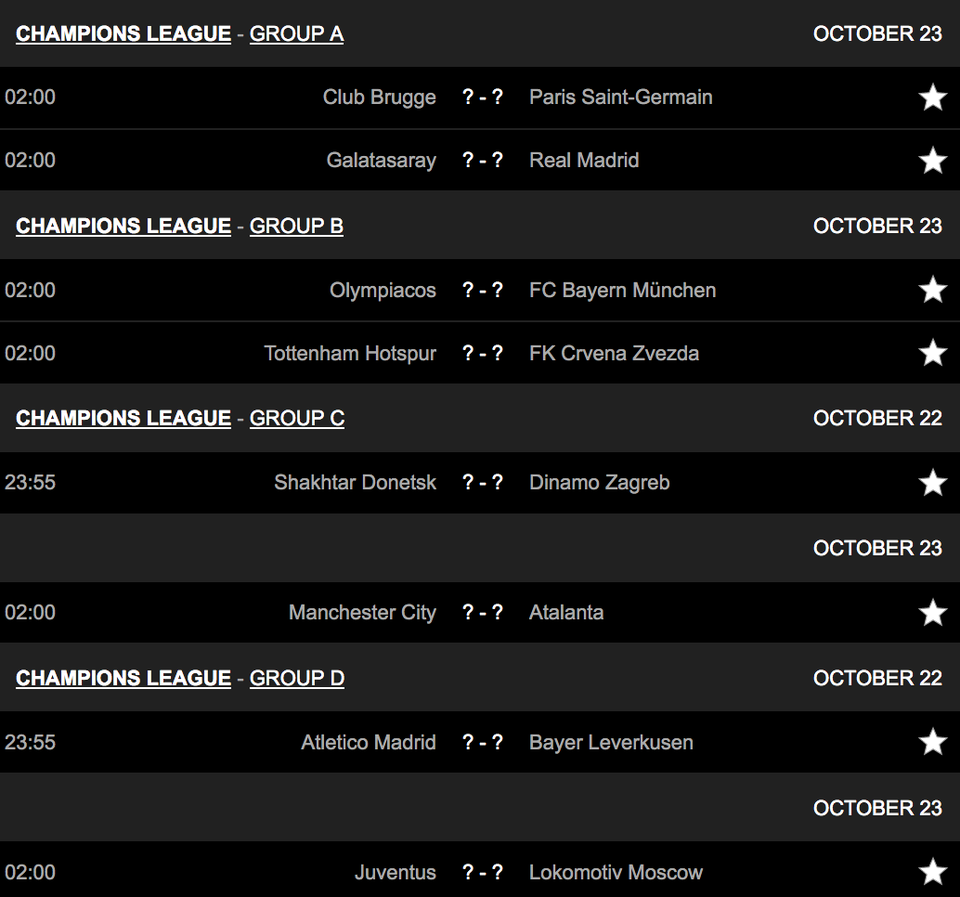
Task: Open the FC Bayern München team page
Action: (x=622, y=290)
